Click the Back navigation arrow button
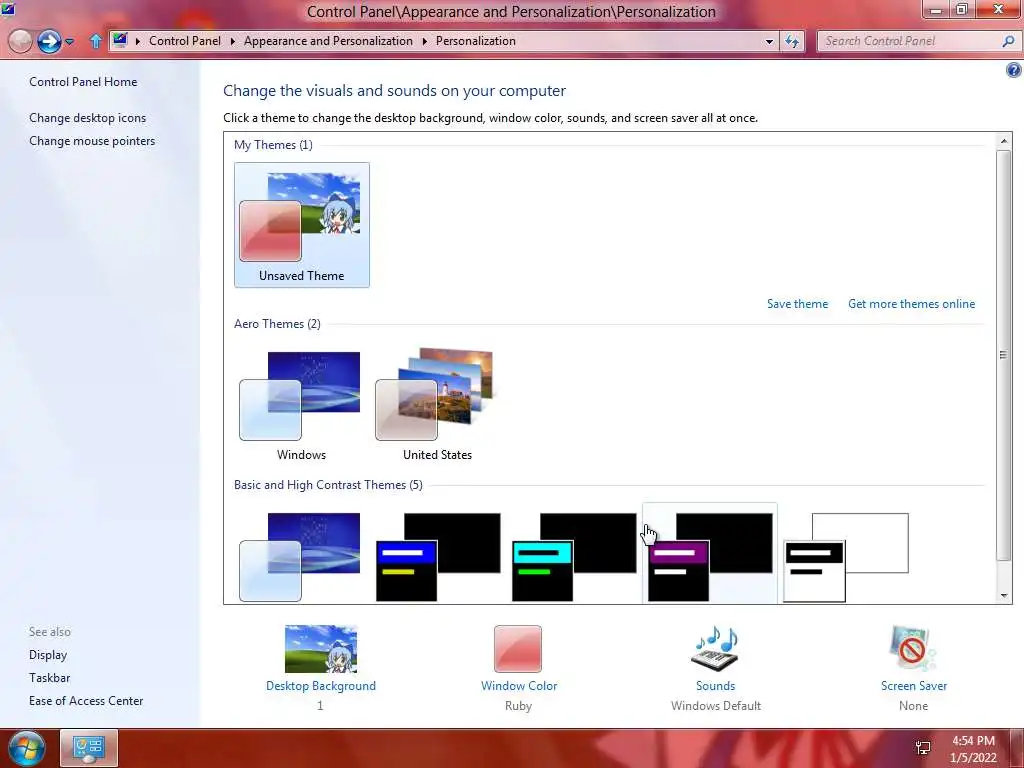The image size is (1024, 768). 20,42
